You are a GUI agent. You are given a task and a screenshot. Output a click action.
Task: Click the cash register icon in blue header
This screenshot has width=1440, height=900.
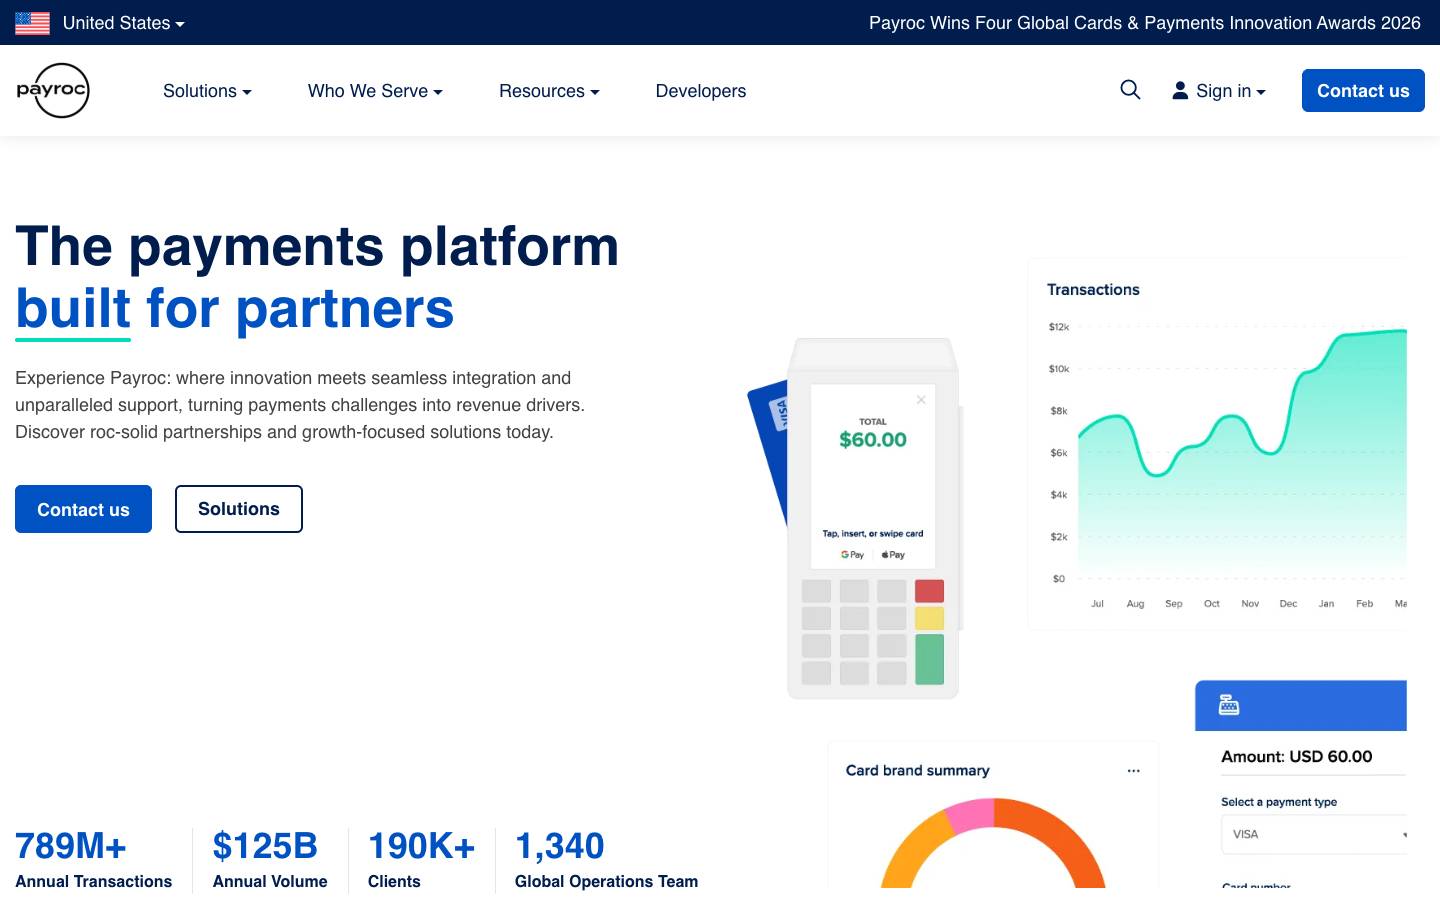click(1229, 706)
